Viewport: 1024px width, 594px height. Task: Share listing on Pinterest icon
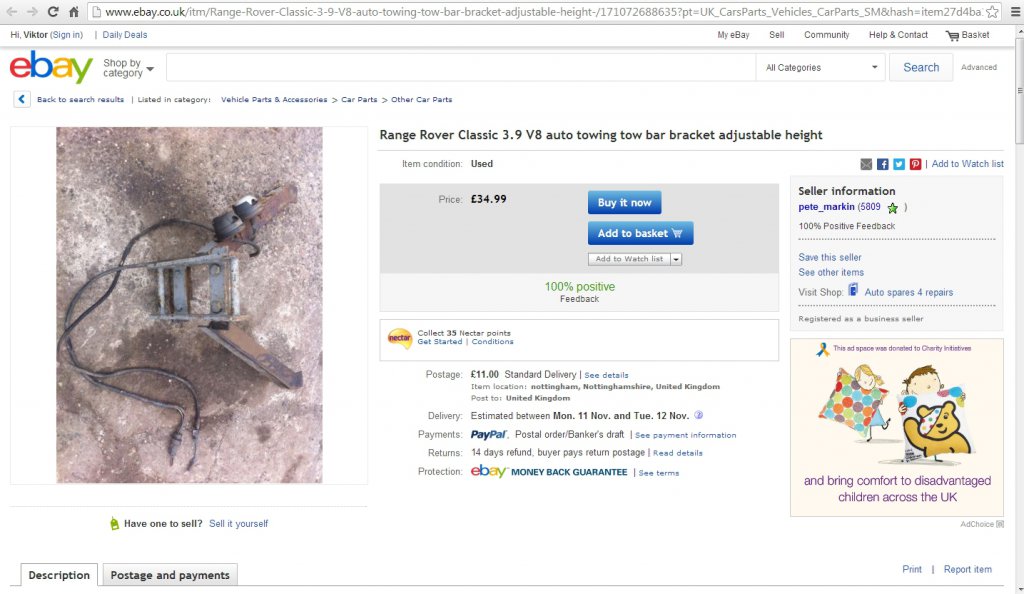click(x=916, y=164)
